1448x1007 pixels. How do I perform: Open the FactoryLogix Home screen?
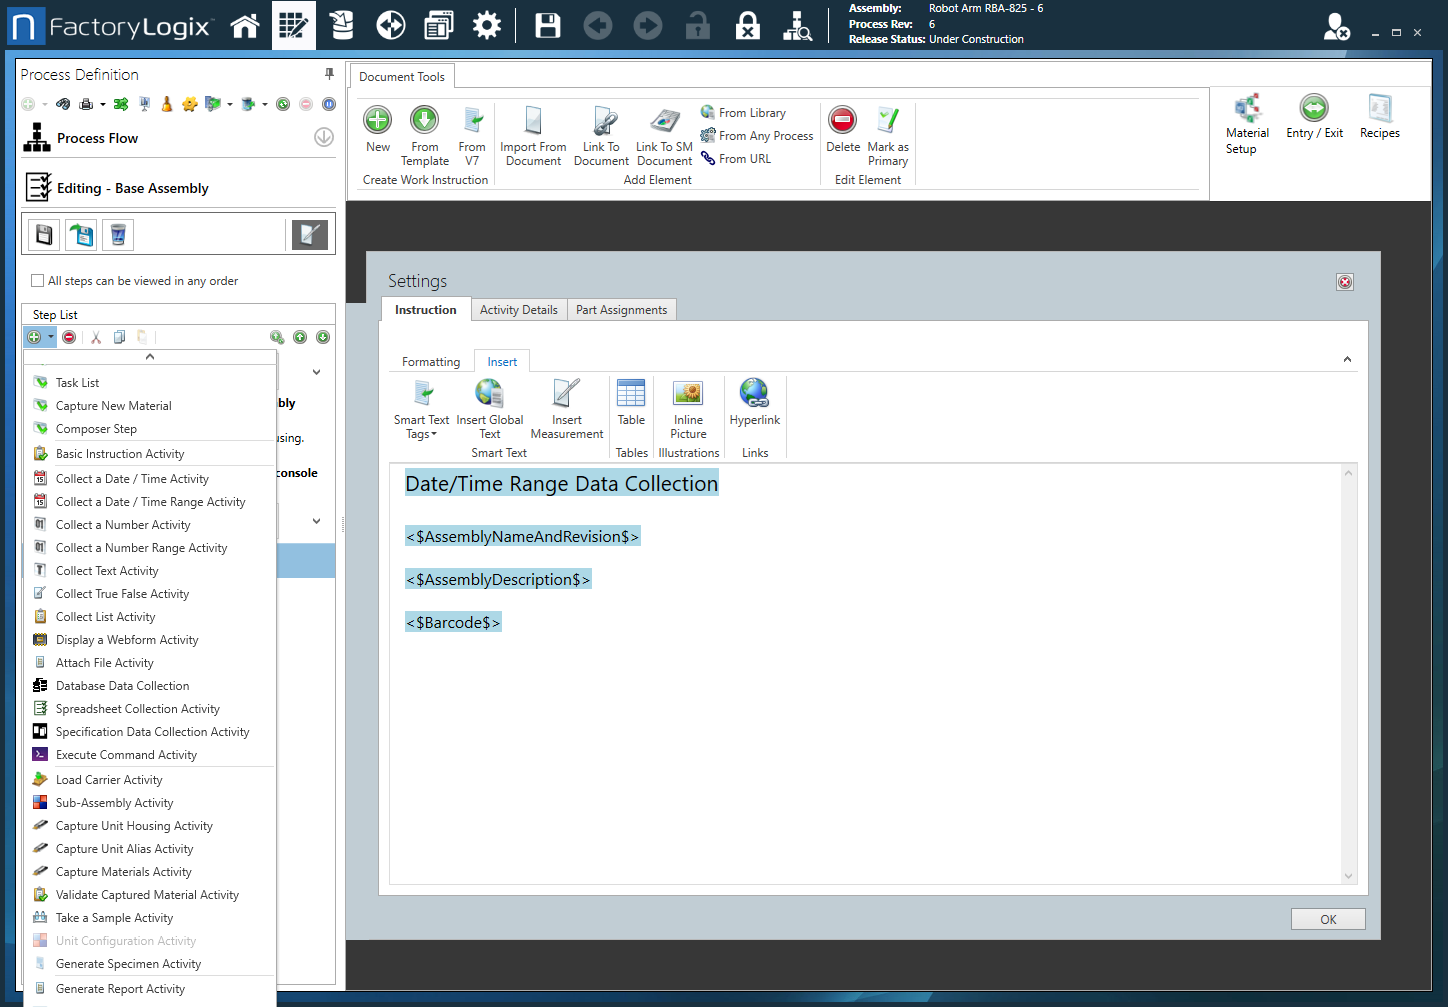coord(245,25)
